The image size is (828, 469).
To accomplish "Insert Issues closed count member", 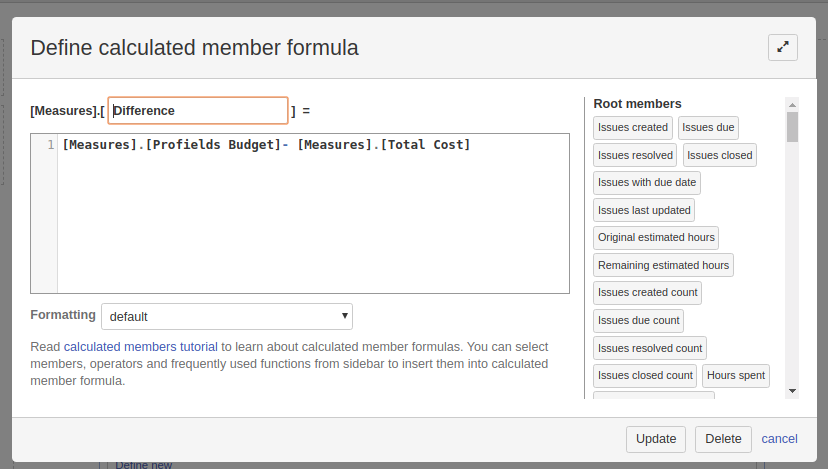I will 645,376.
